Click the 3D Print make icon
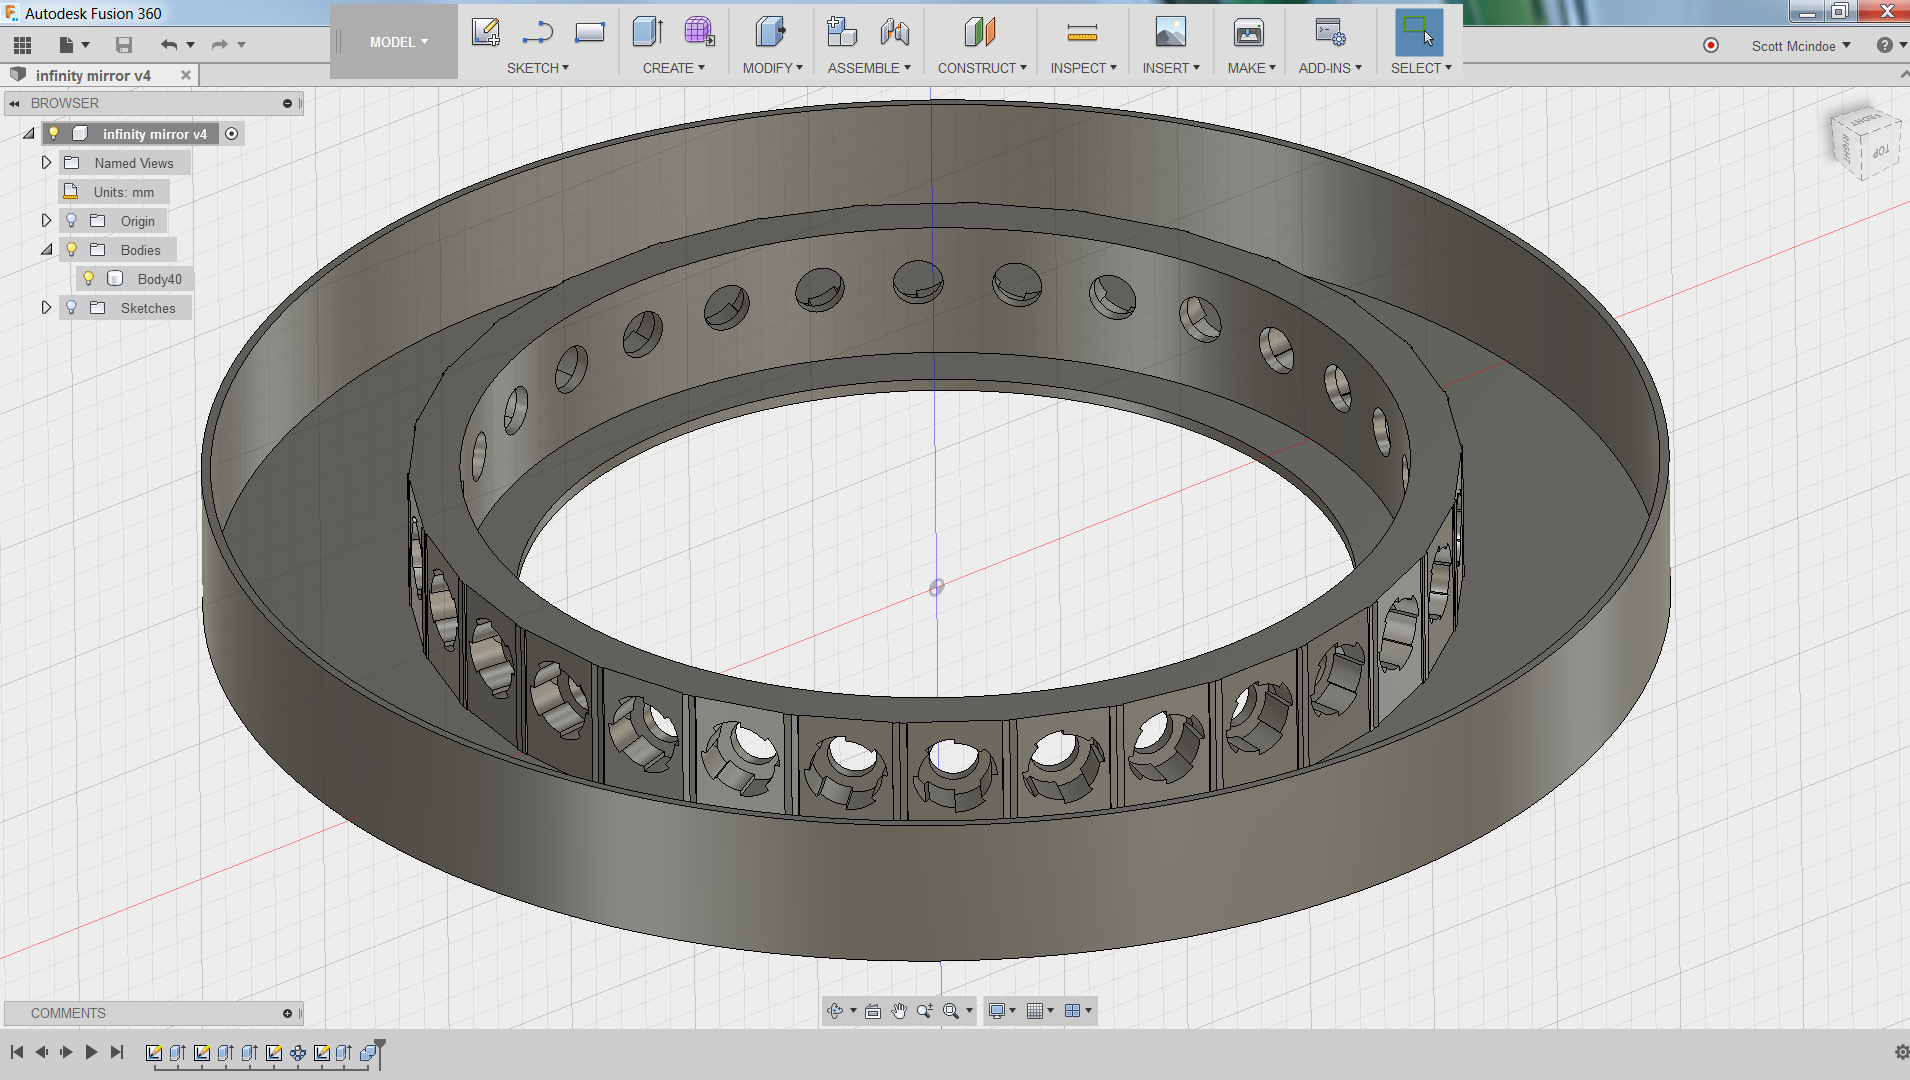Viewport: 1910px width, 1080px height. tap(1249, 32)
